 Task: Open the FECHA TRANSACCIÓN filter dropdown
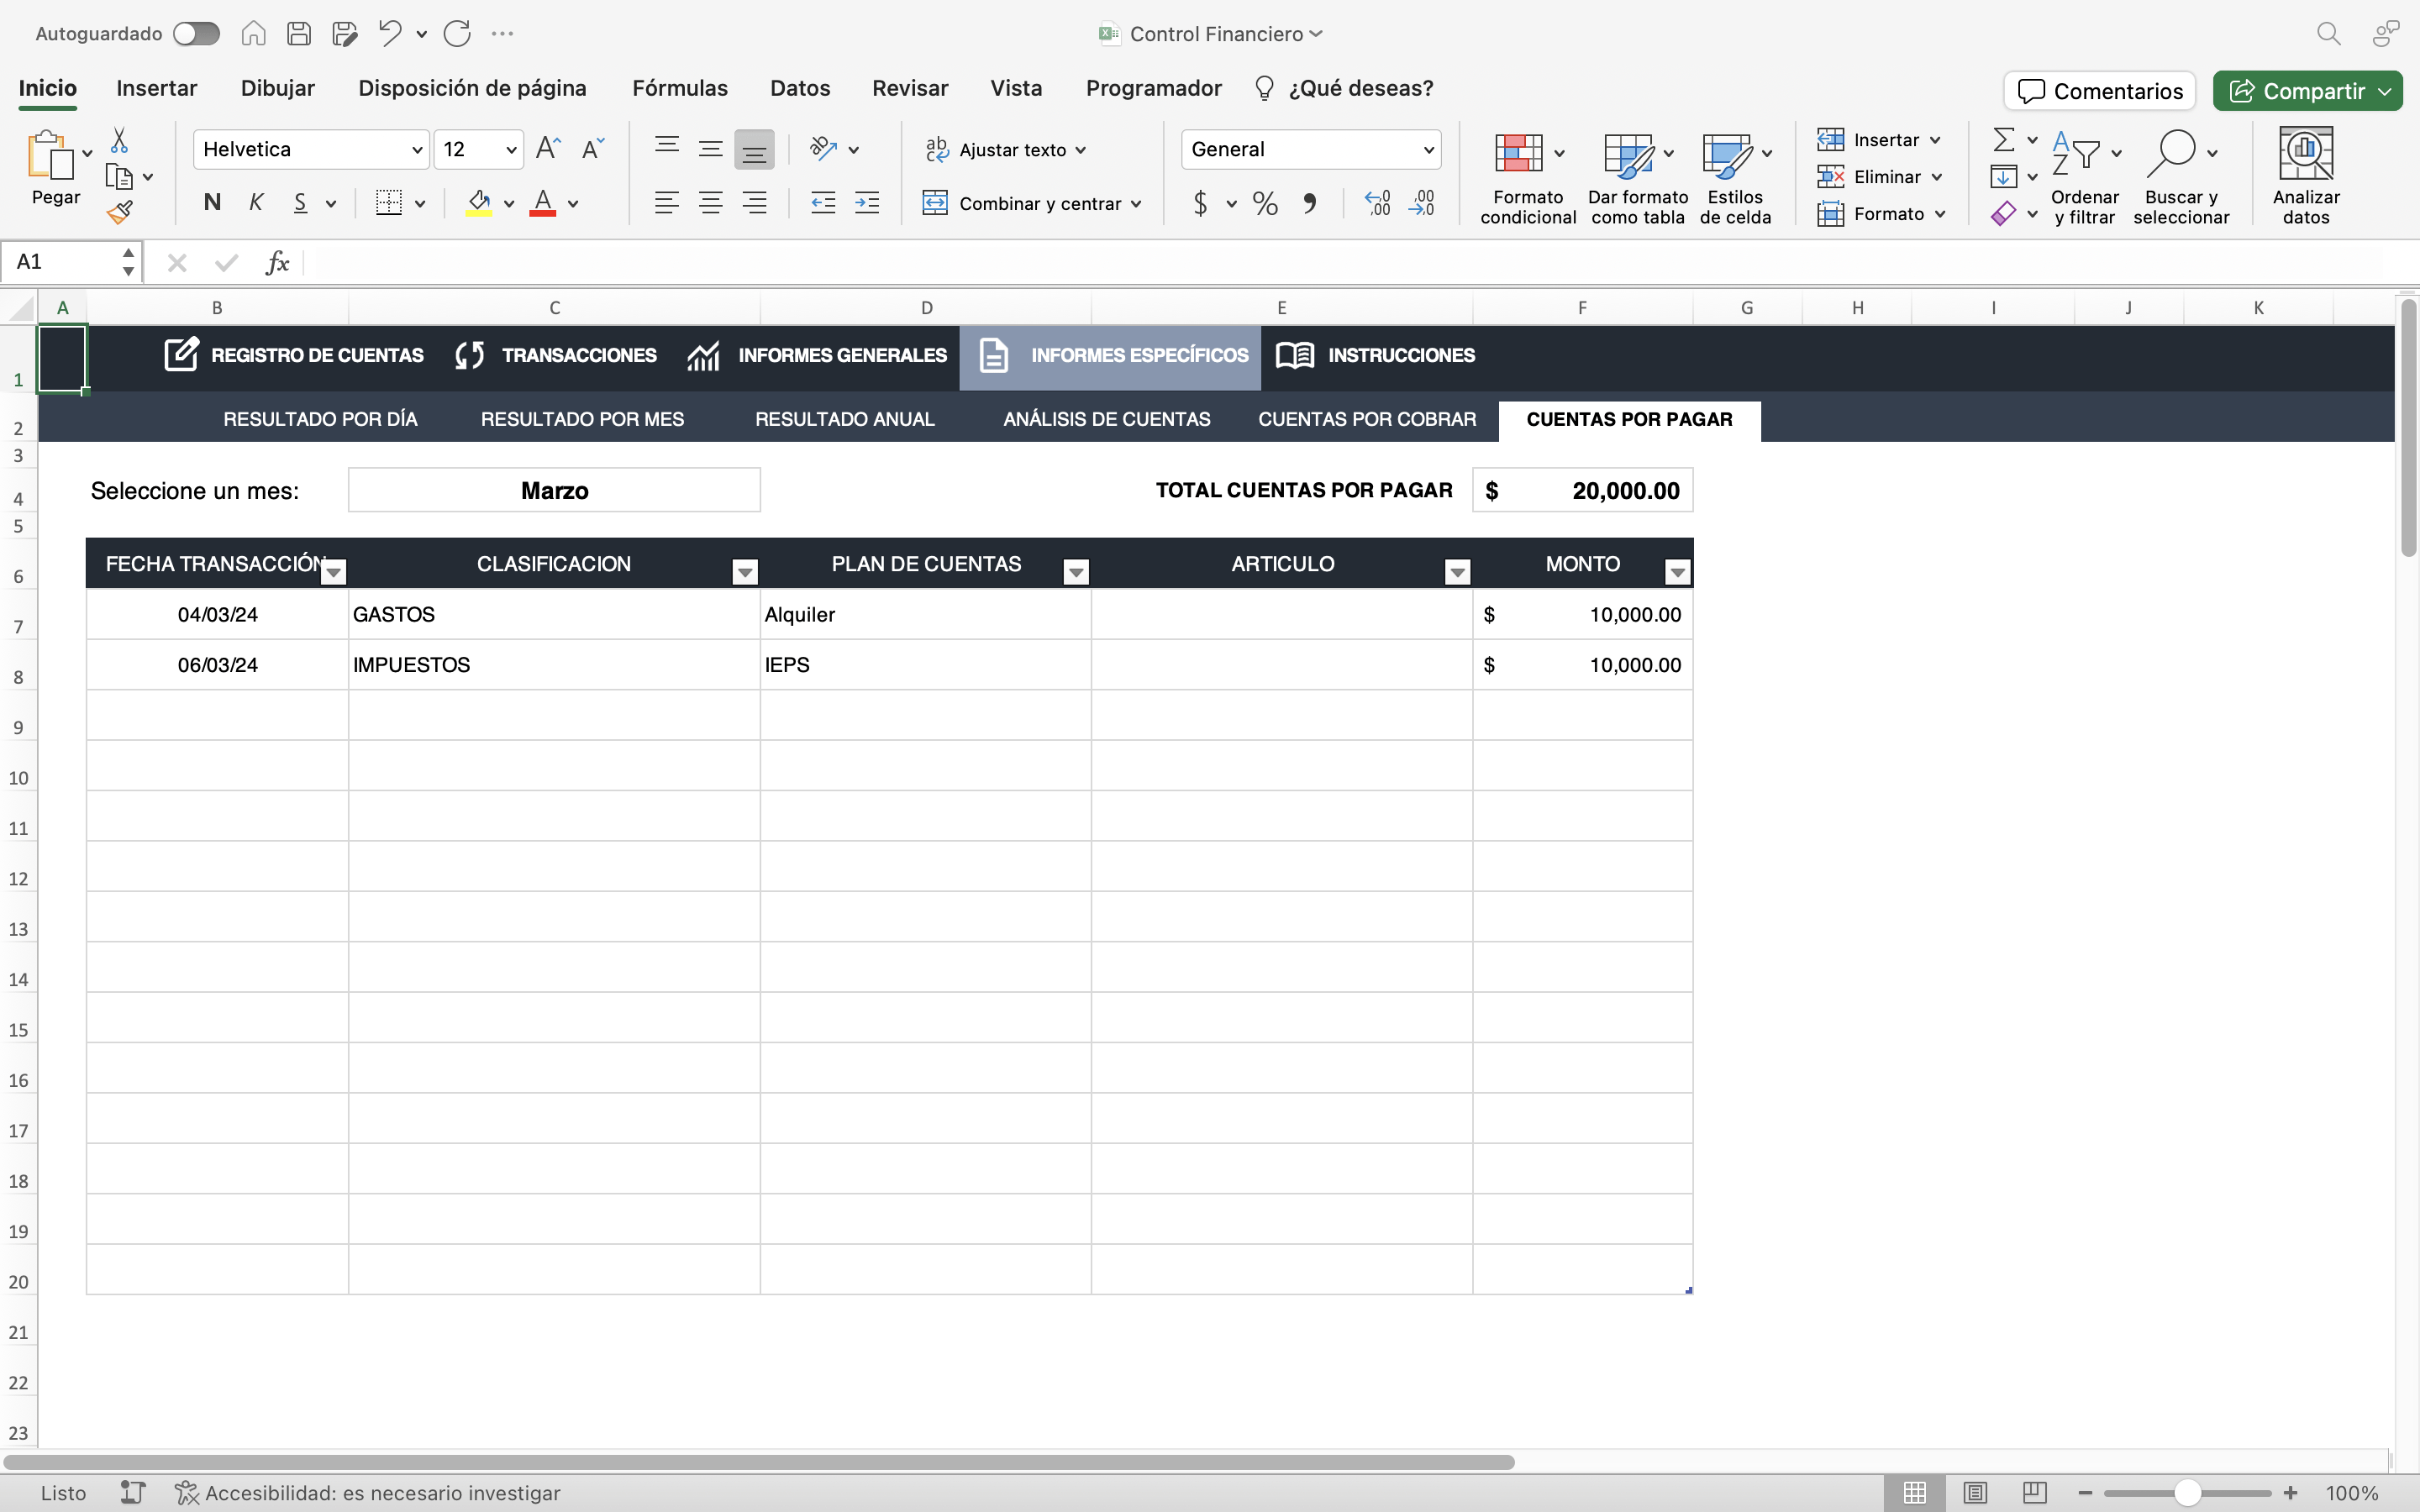pyautogui.click(x=334, y=572)
